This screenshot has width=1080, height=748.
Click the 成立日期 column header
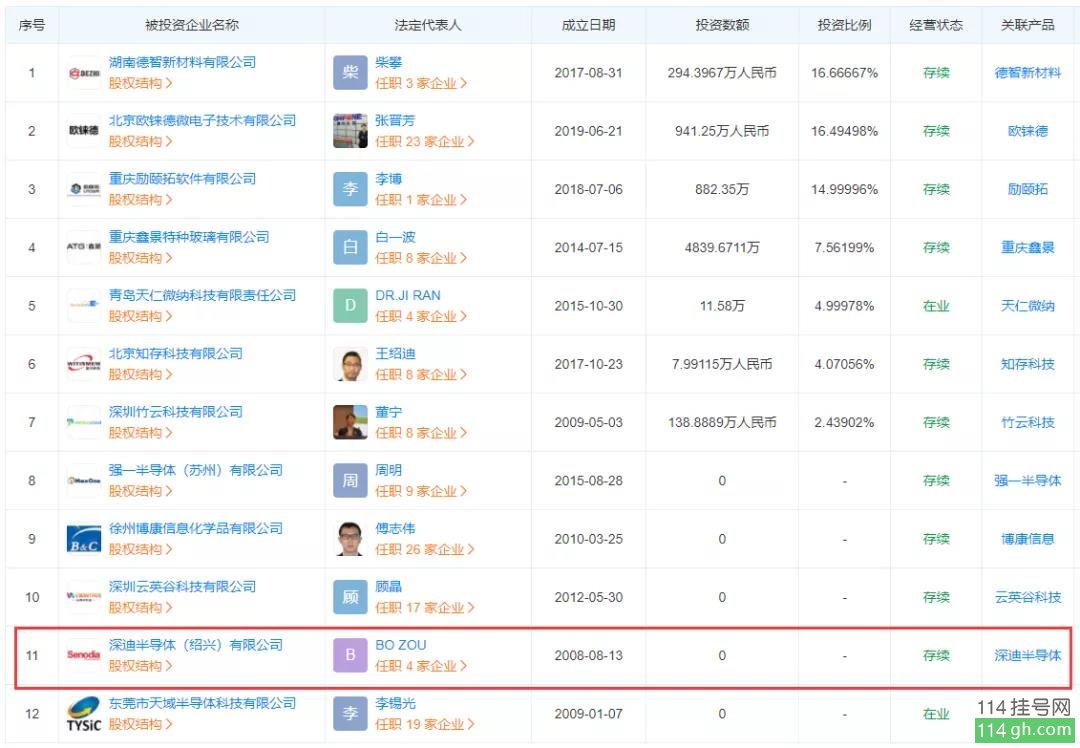(x=588, y=25)
